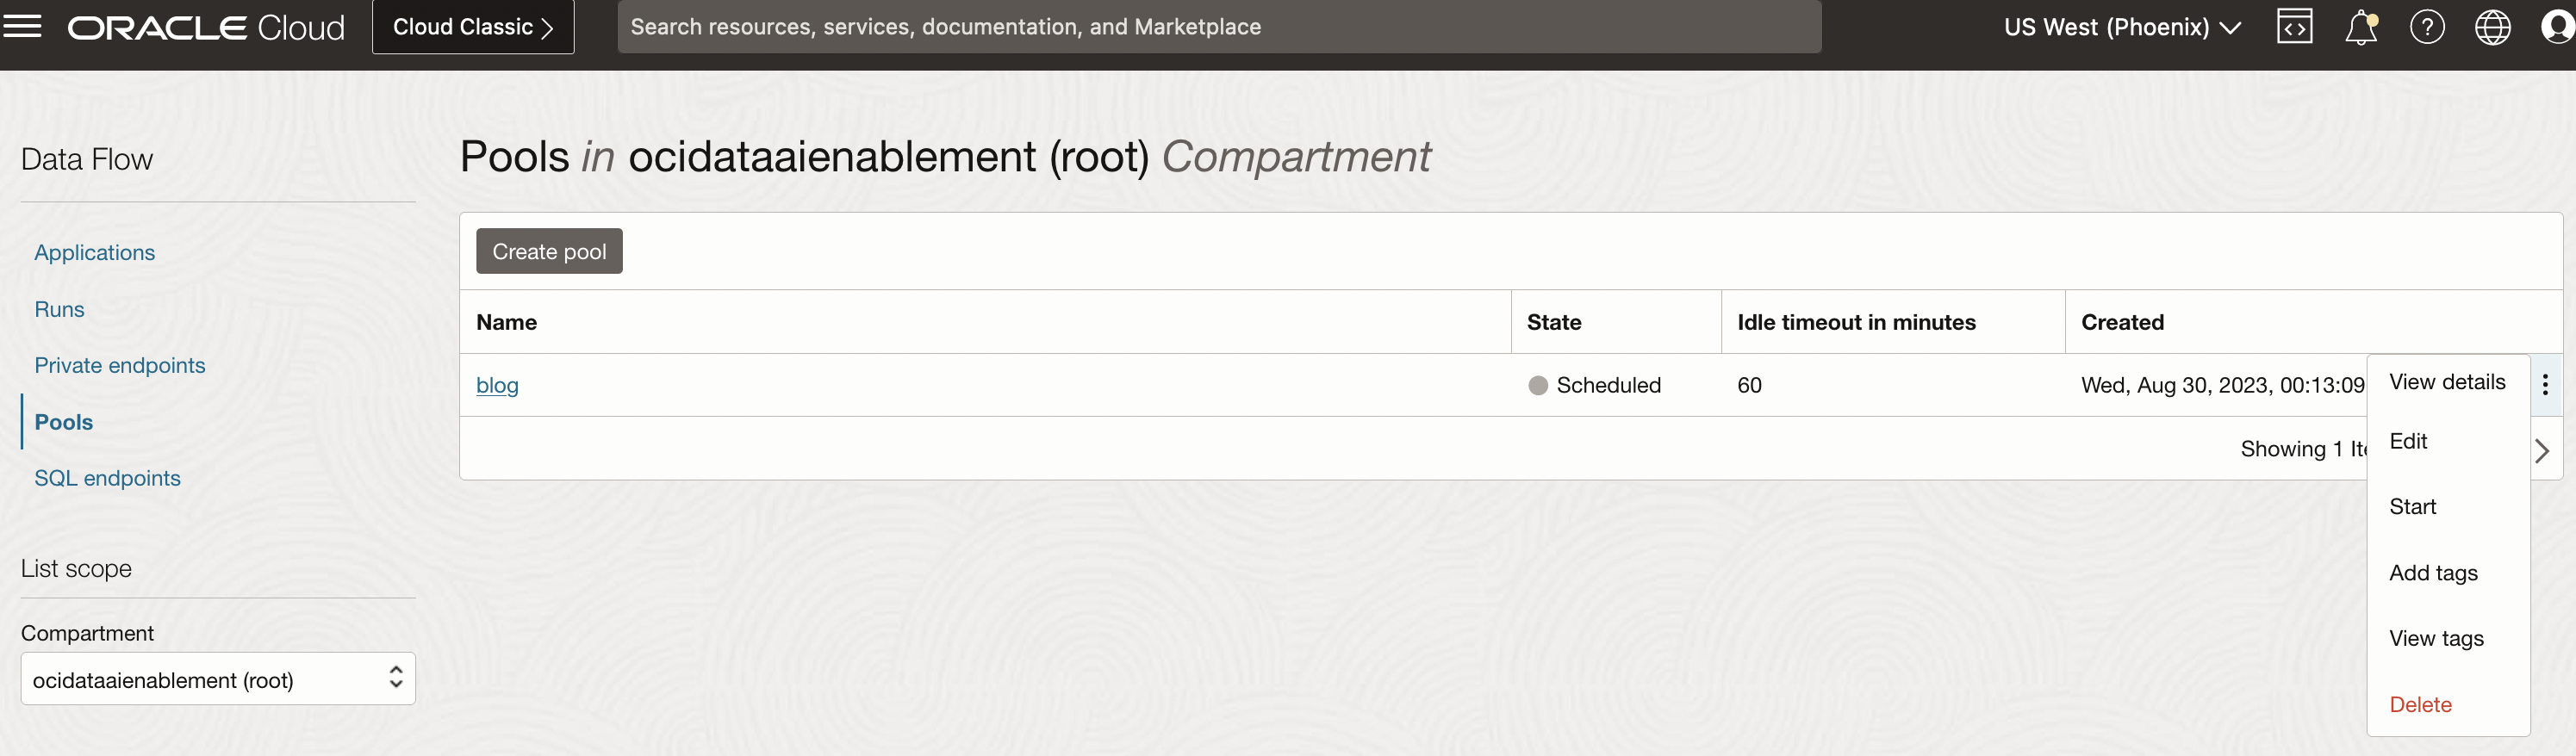Click the Created column header
This screenshot has width=2576, height=756.
point(2122,322)
